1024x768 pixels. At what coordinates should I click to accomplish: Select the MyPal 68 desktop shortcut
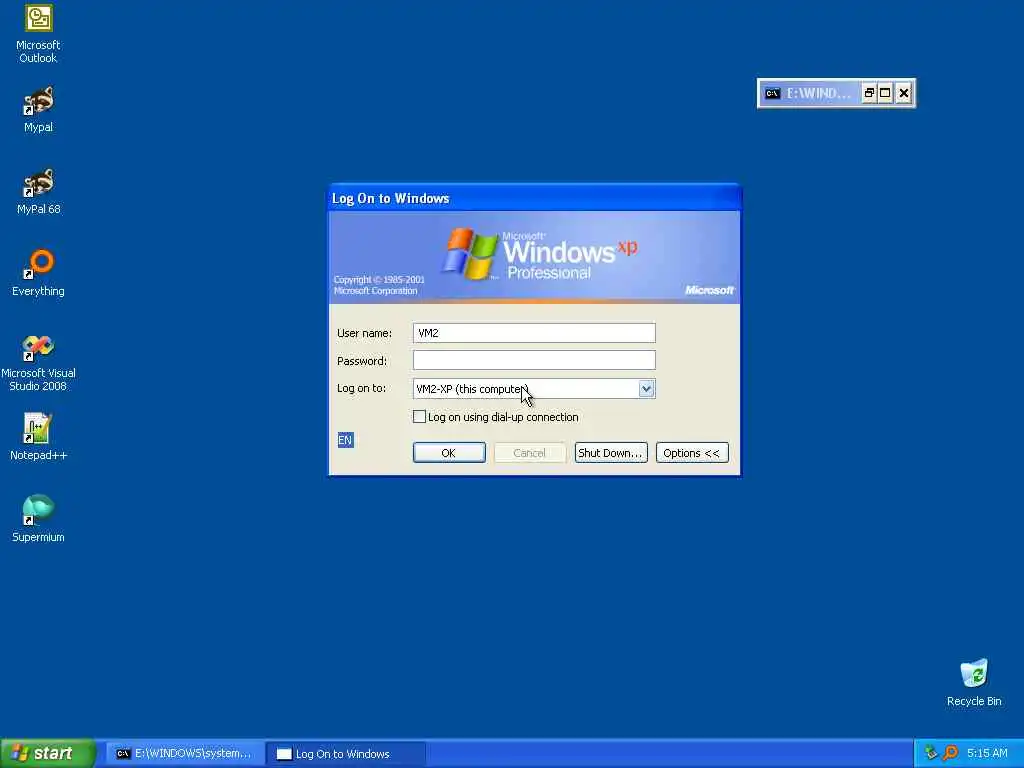pos(39,191)
